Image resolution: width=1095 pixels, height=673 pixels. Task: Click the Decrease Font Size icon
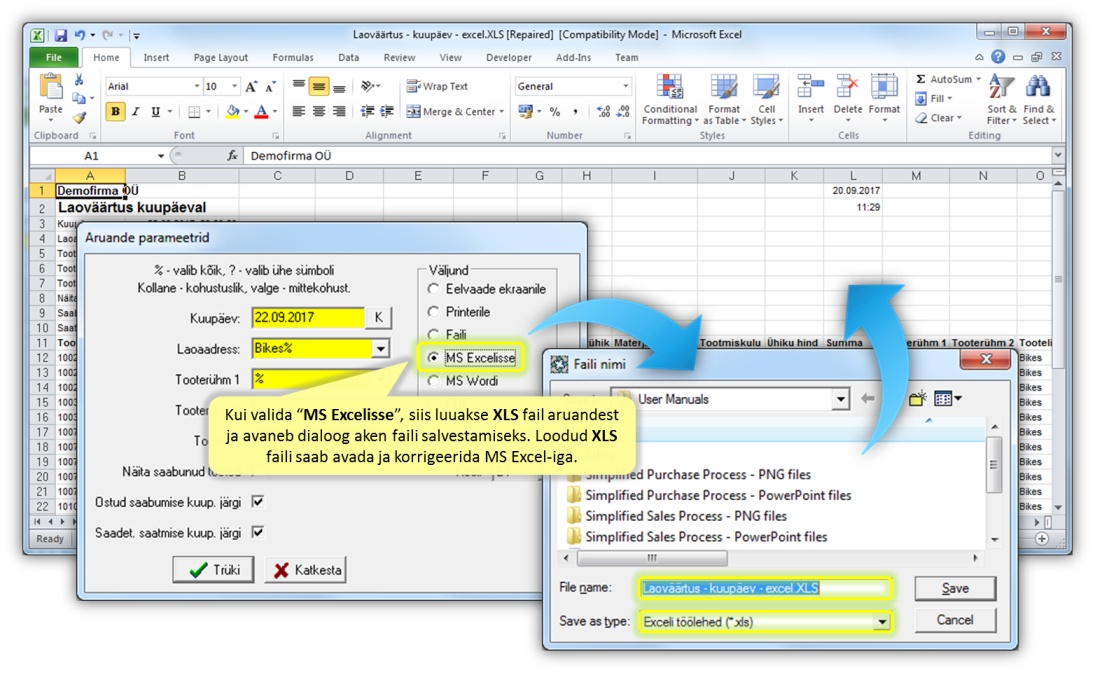point(271,87)
